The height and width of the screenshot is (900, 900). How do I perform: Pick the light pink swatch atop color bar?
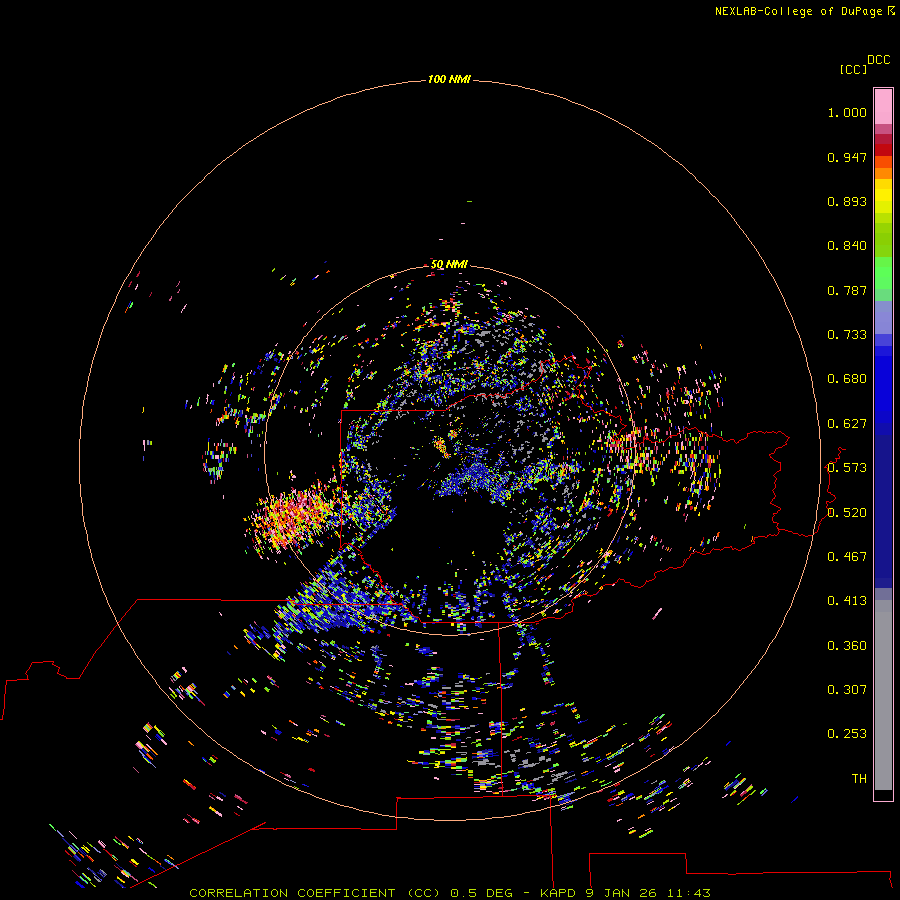(883, 107)
